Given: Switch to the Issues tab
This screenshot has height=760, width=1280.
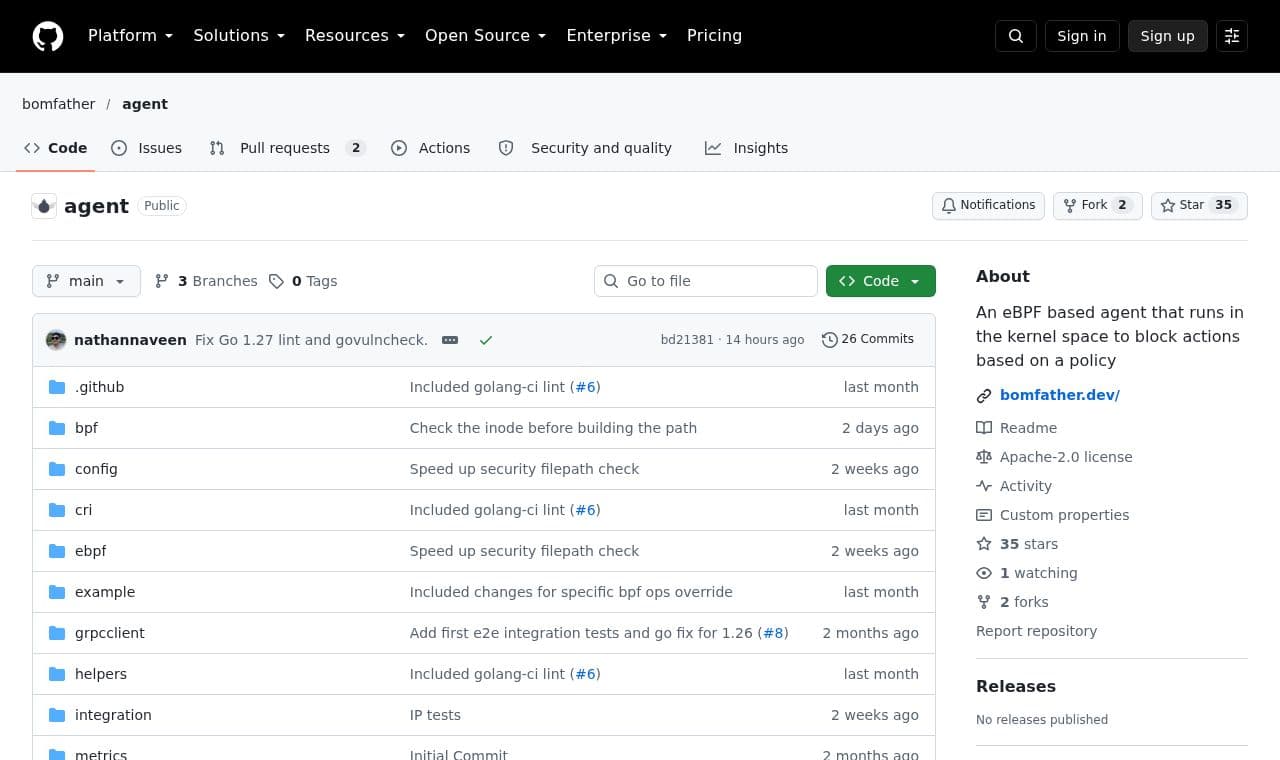Looking at the screenshot, I should coord(147,148).
